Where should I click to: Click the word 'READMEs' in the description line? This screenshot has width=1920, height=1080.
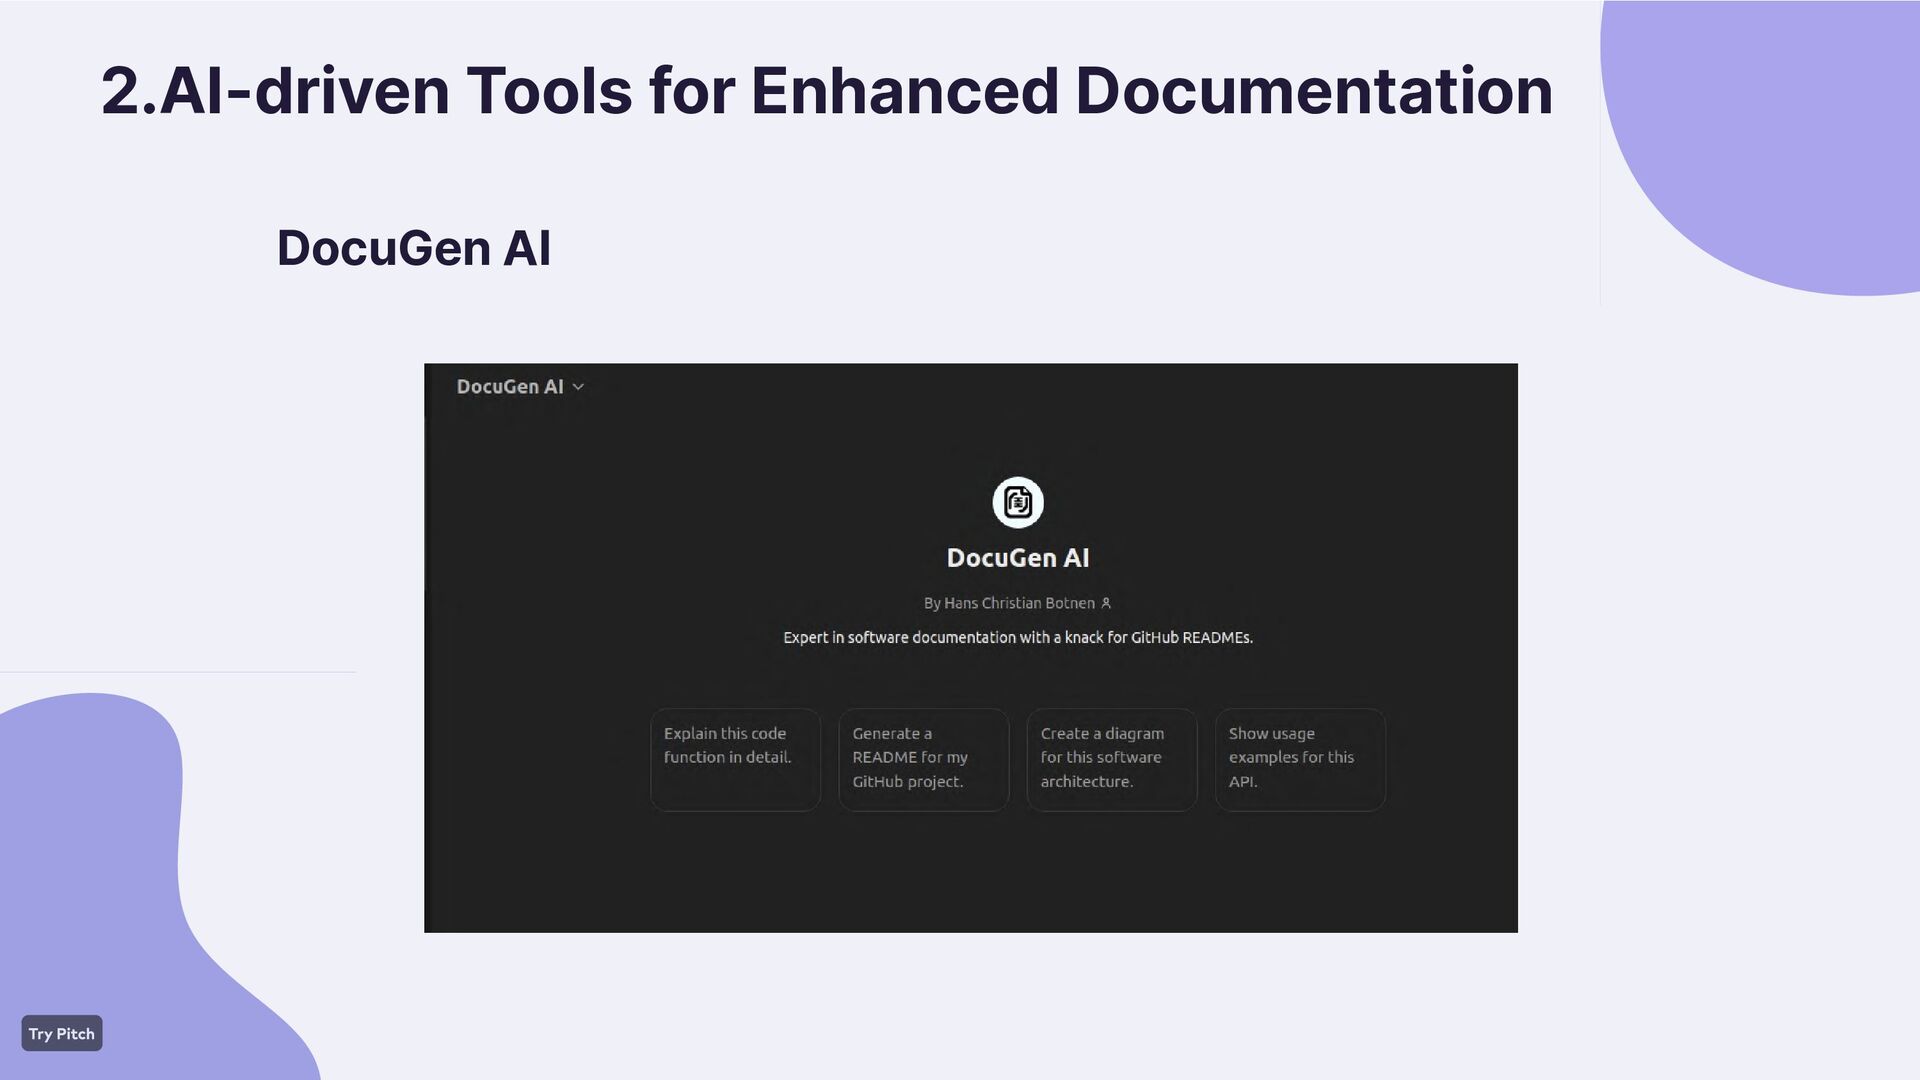point(1216,638)
